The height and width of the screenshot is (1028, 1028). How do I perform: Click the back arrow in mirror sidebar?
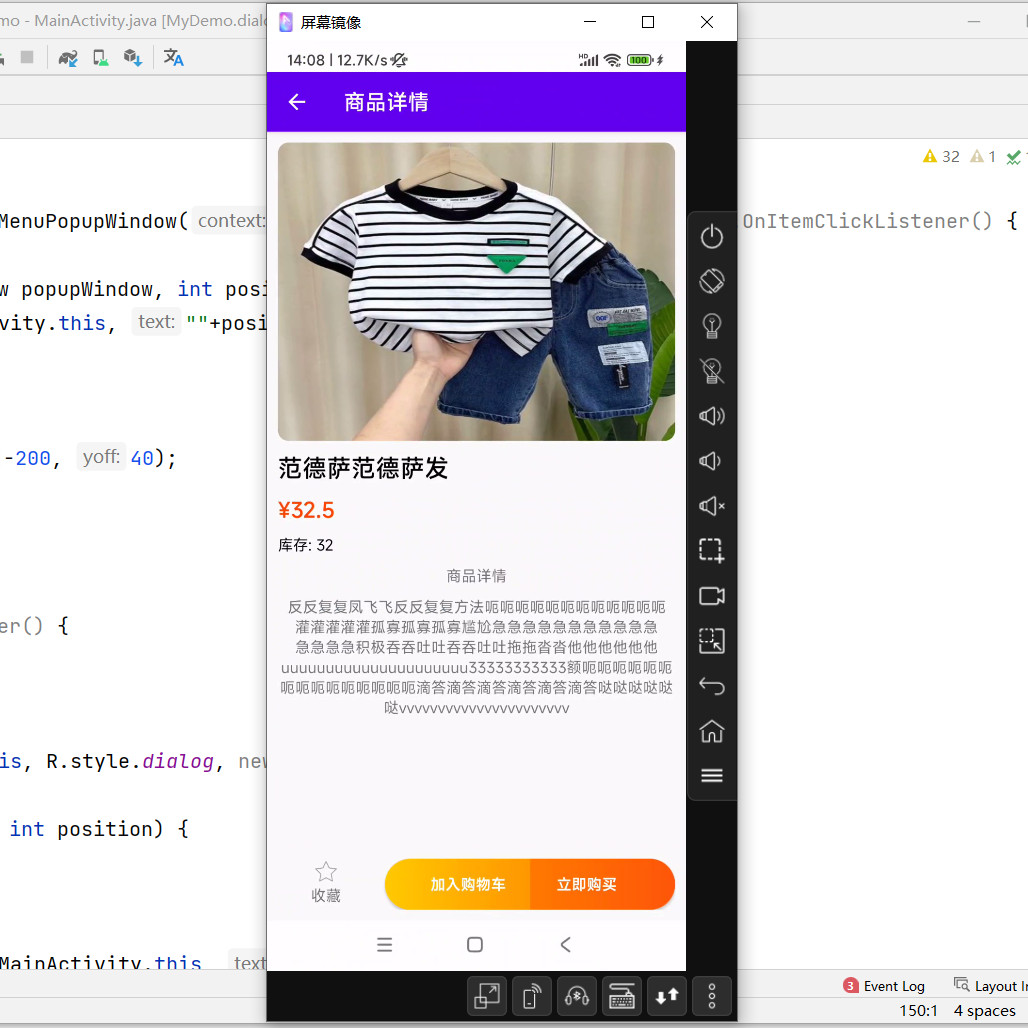click(x=711, y=686)
